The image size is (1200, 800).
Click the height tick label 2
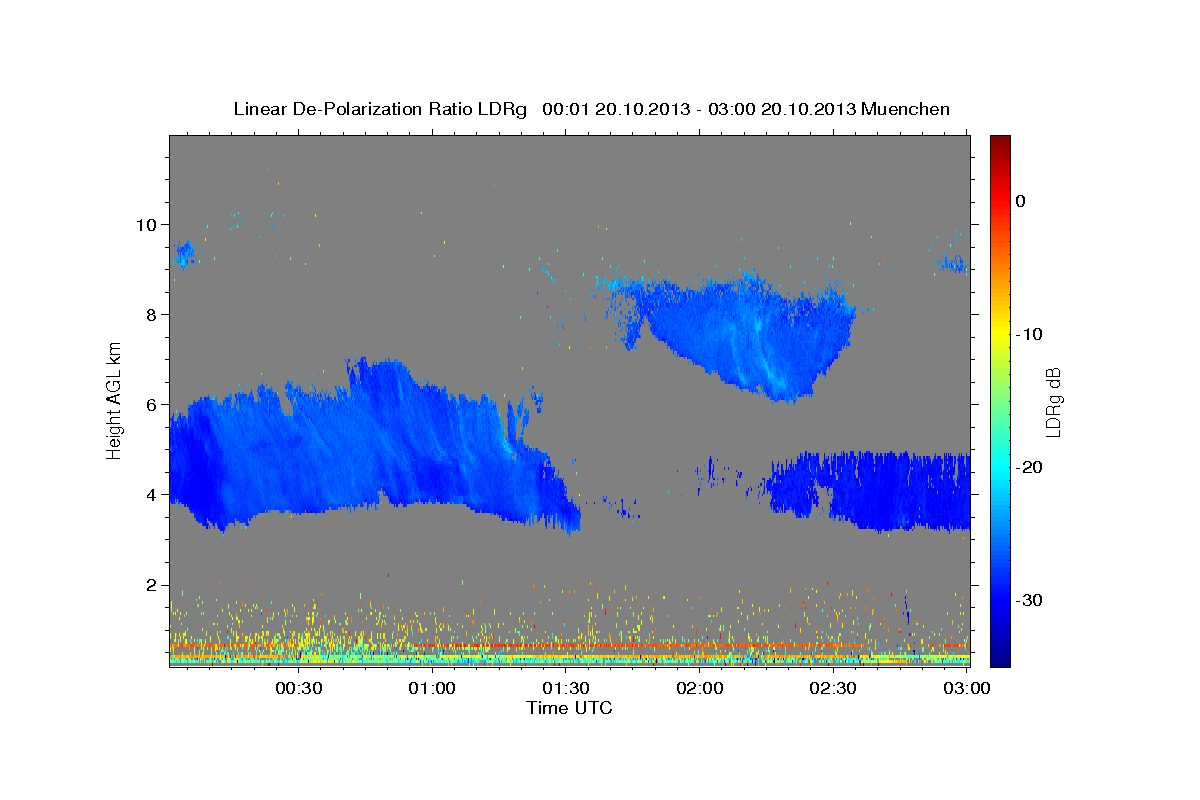click(x=153, y=585)
